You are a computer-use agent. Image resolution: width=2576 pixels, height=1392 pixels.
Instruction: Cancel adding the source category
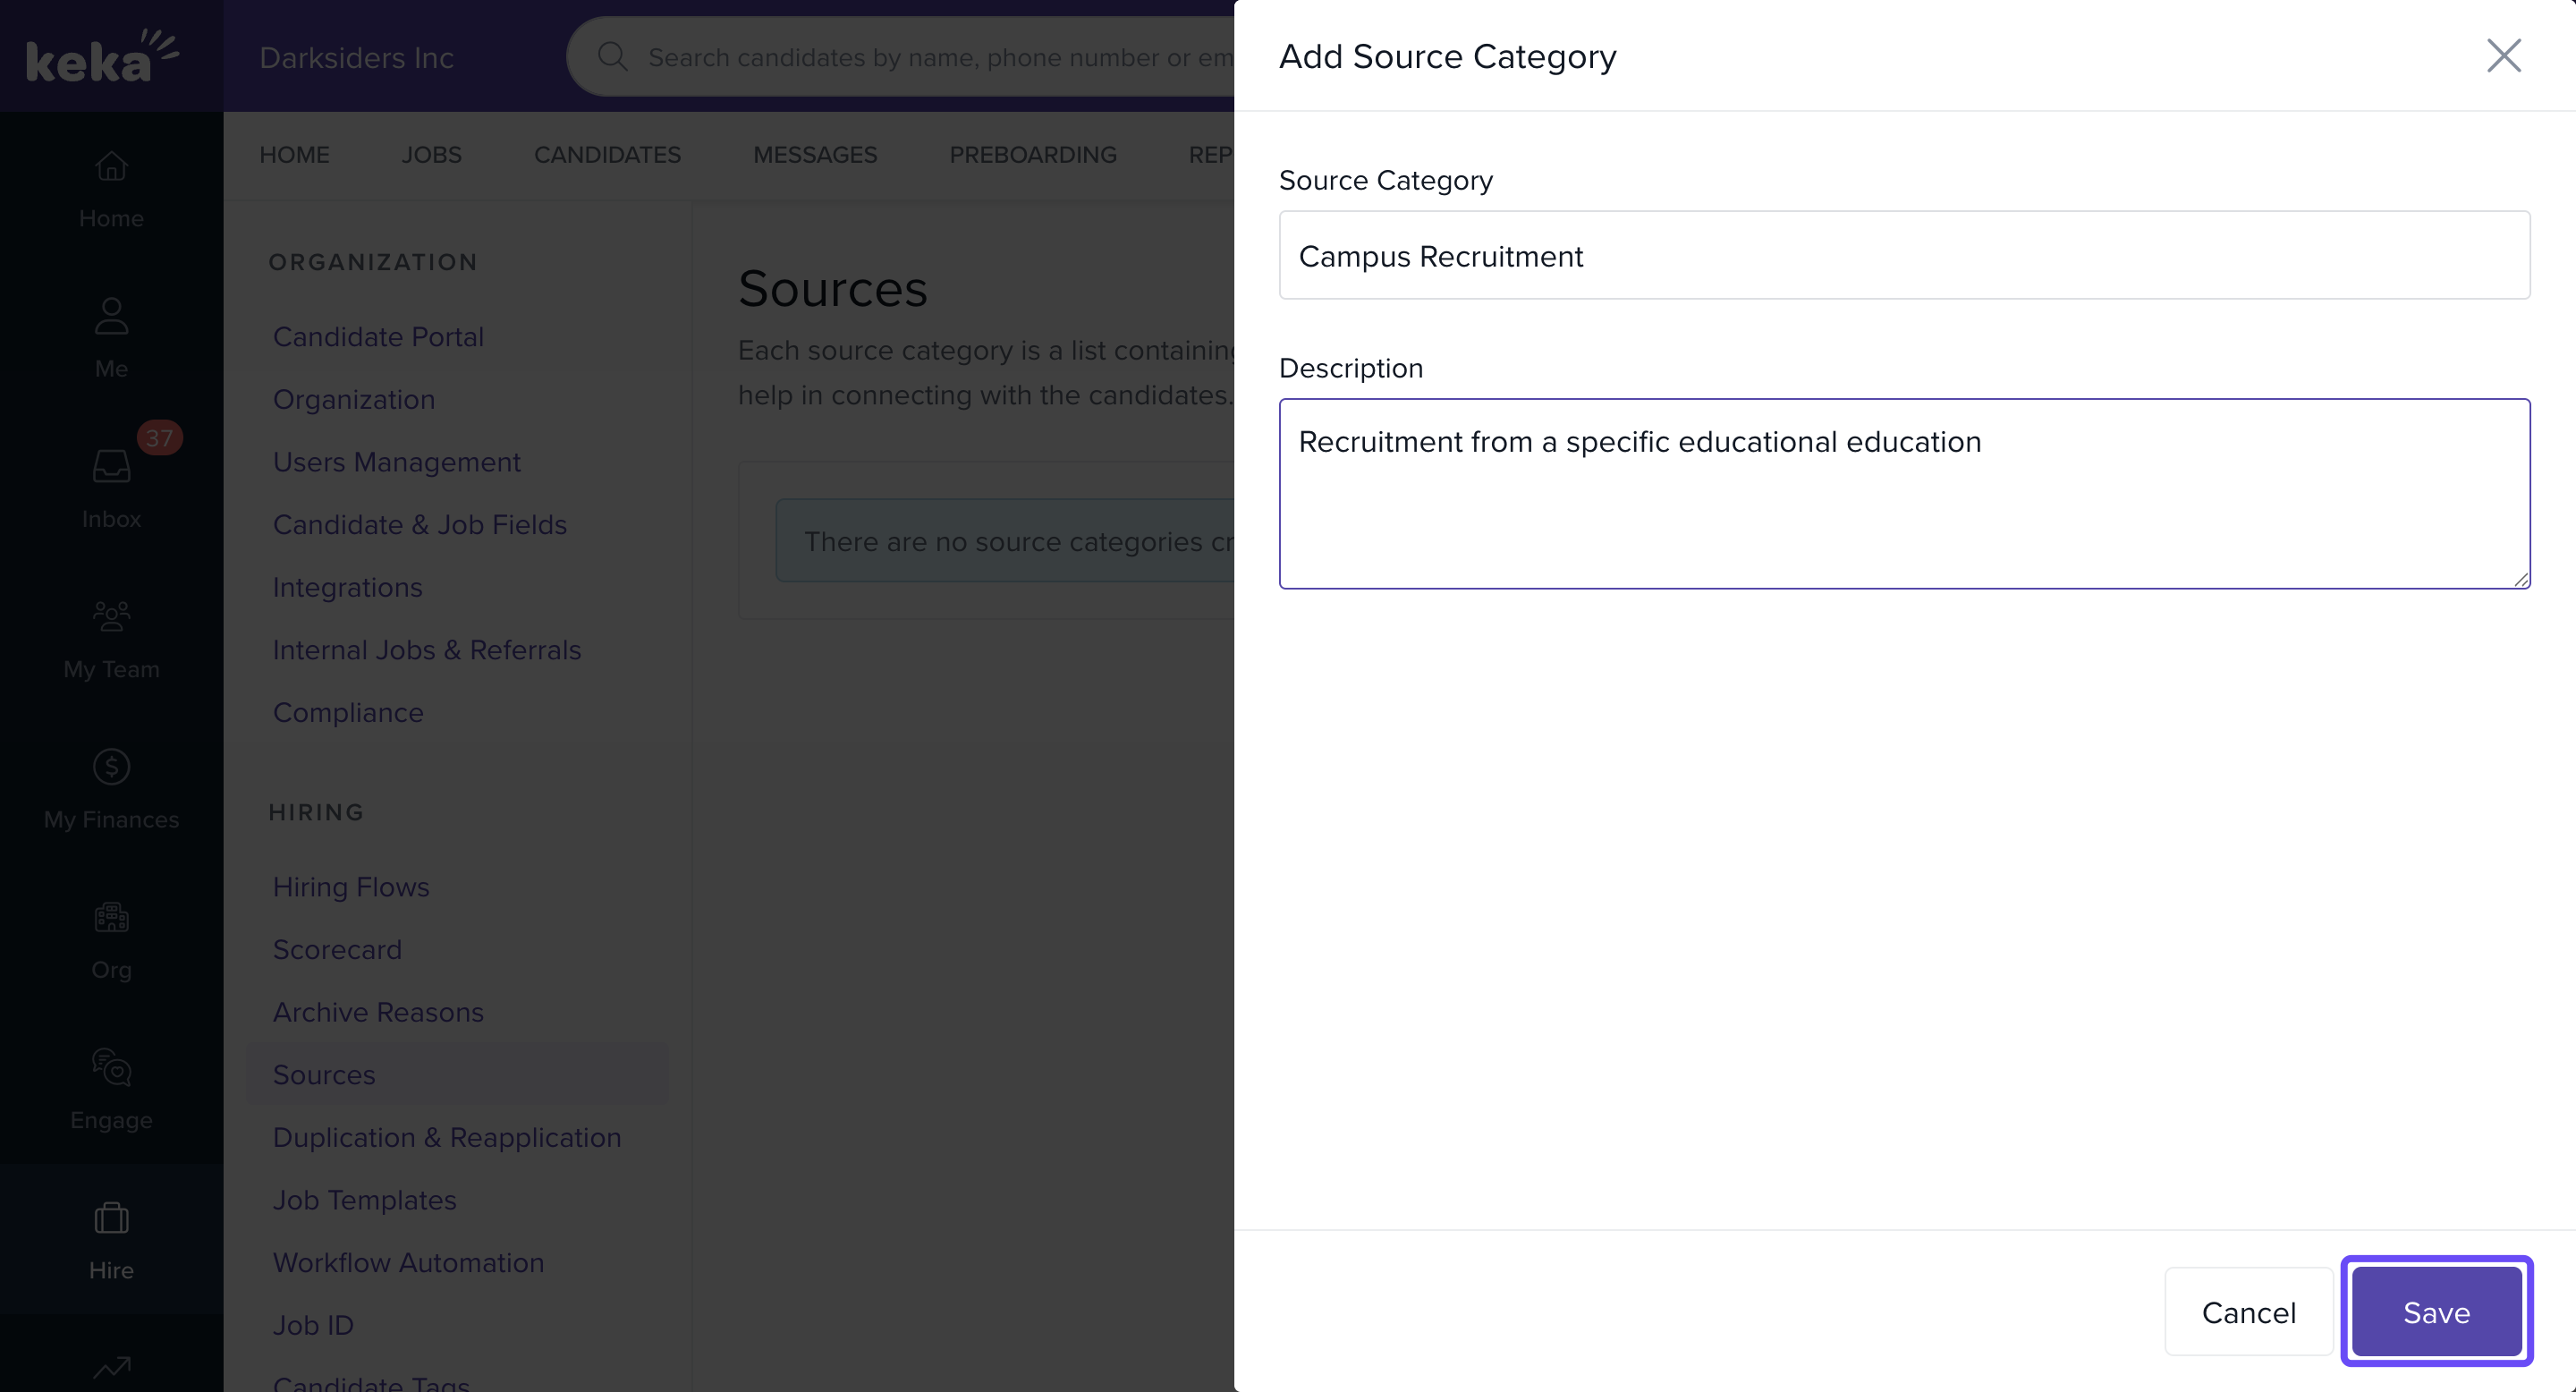tap(2249, 1312)
